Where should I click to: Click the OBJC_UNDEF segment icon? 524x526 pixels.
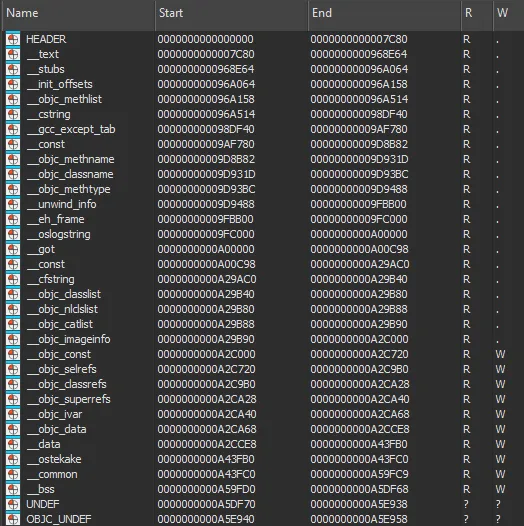(x=13, y=519)
